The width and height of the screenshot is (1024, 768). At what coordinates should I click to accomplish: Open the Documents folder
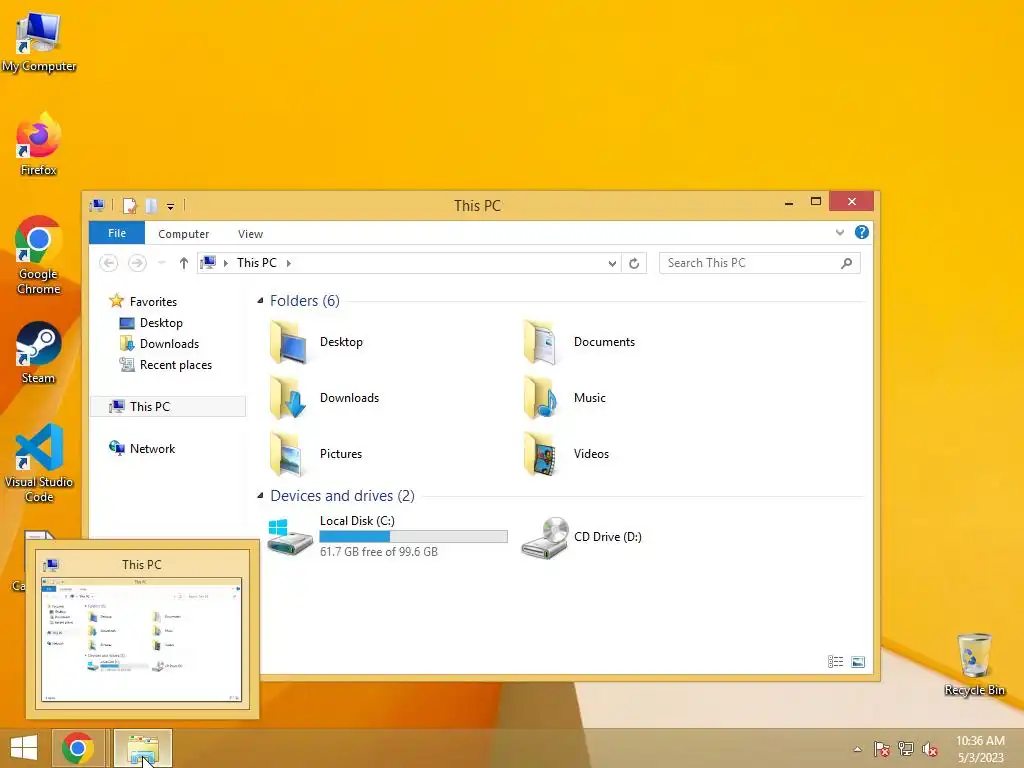(580, 342)
